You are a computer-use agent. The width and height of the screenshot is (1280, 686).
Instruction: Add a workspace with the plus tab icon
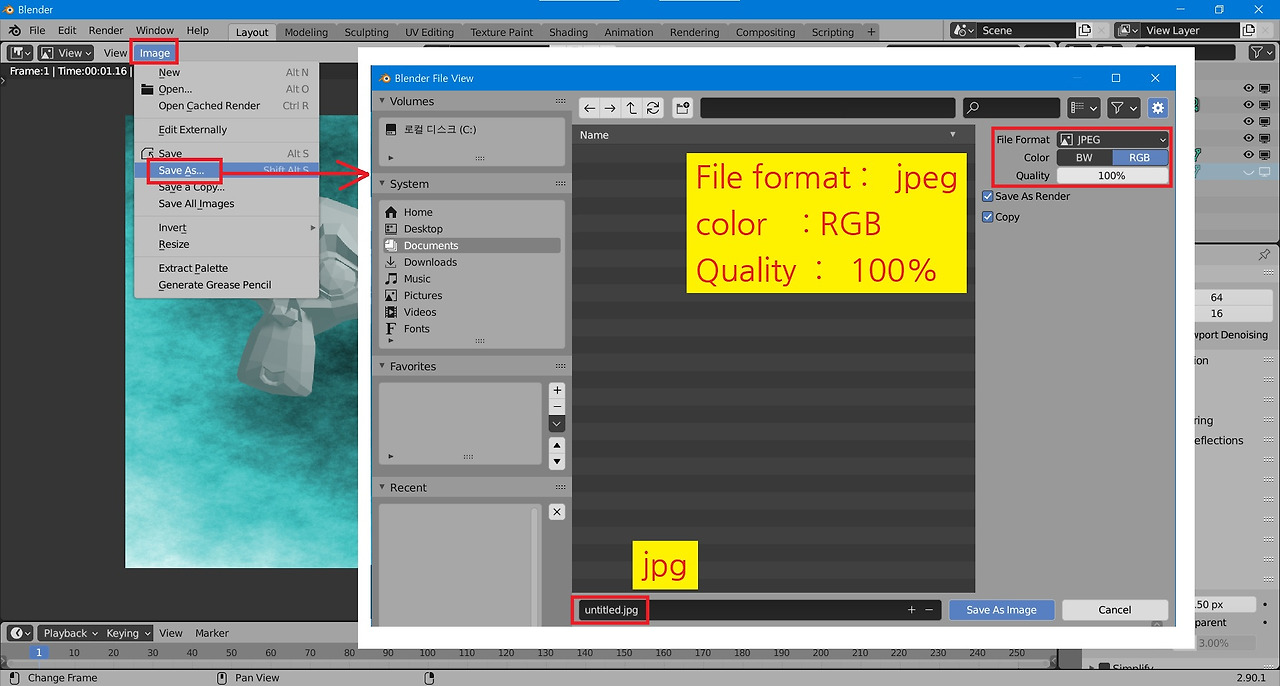coord(871,32)
